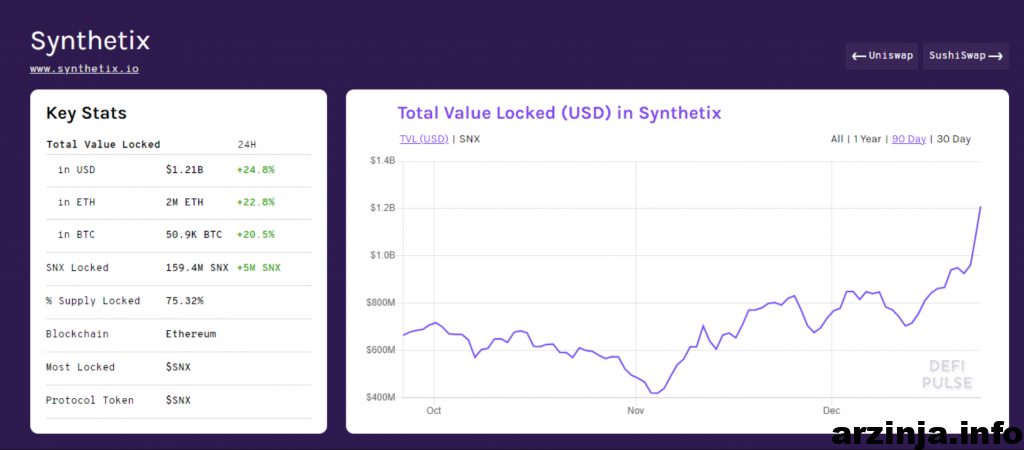The height and width of the screenshot is (450, 1024).
Task: Open the www.synthetix.io link
Action: point(84,68)
